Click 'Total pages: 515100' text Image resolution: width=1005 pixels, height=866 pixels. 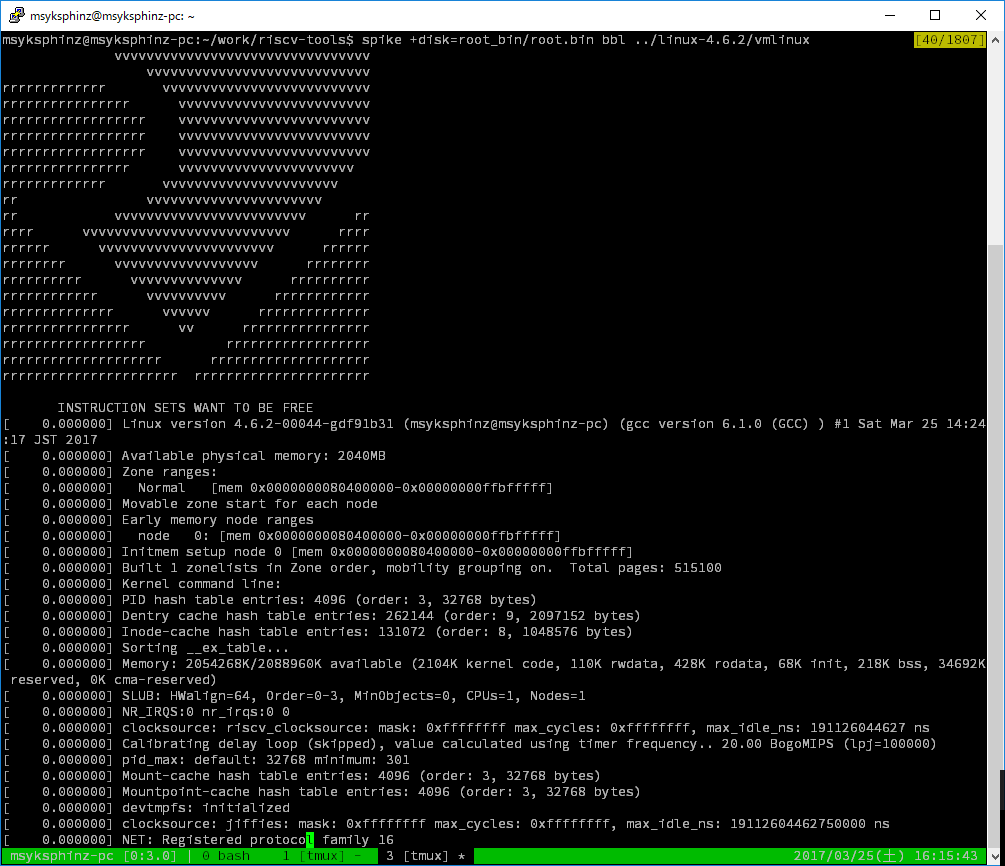[x=645, y=568]
